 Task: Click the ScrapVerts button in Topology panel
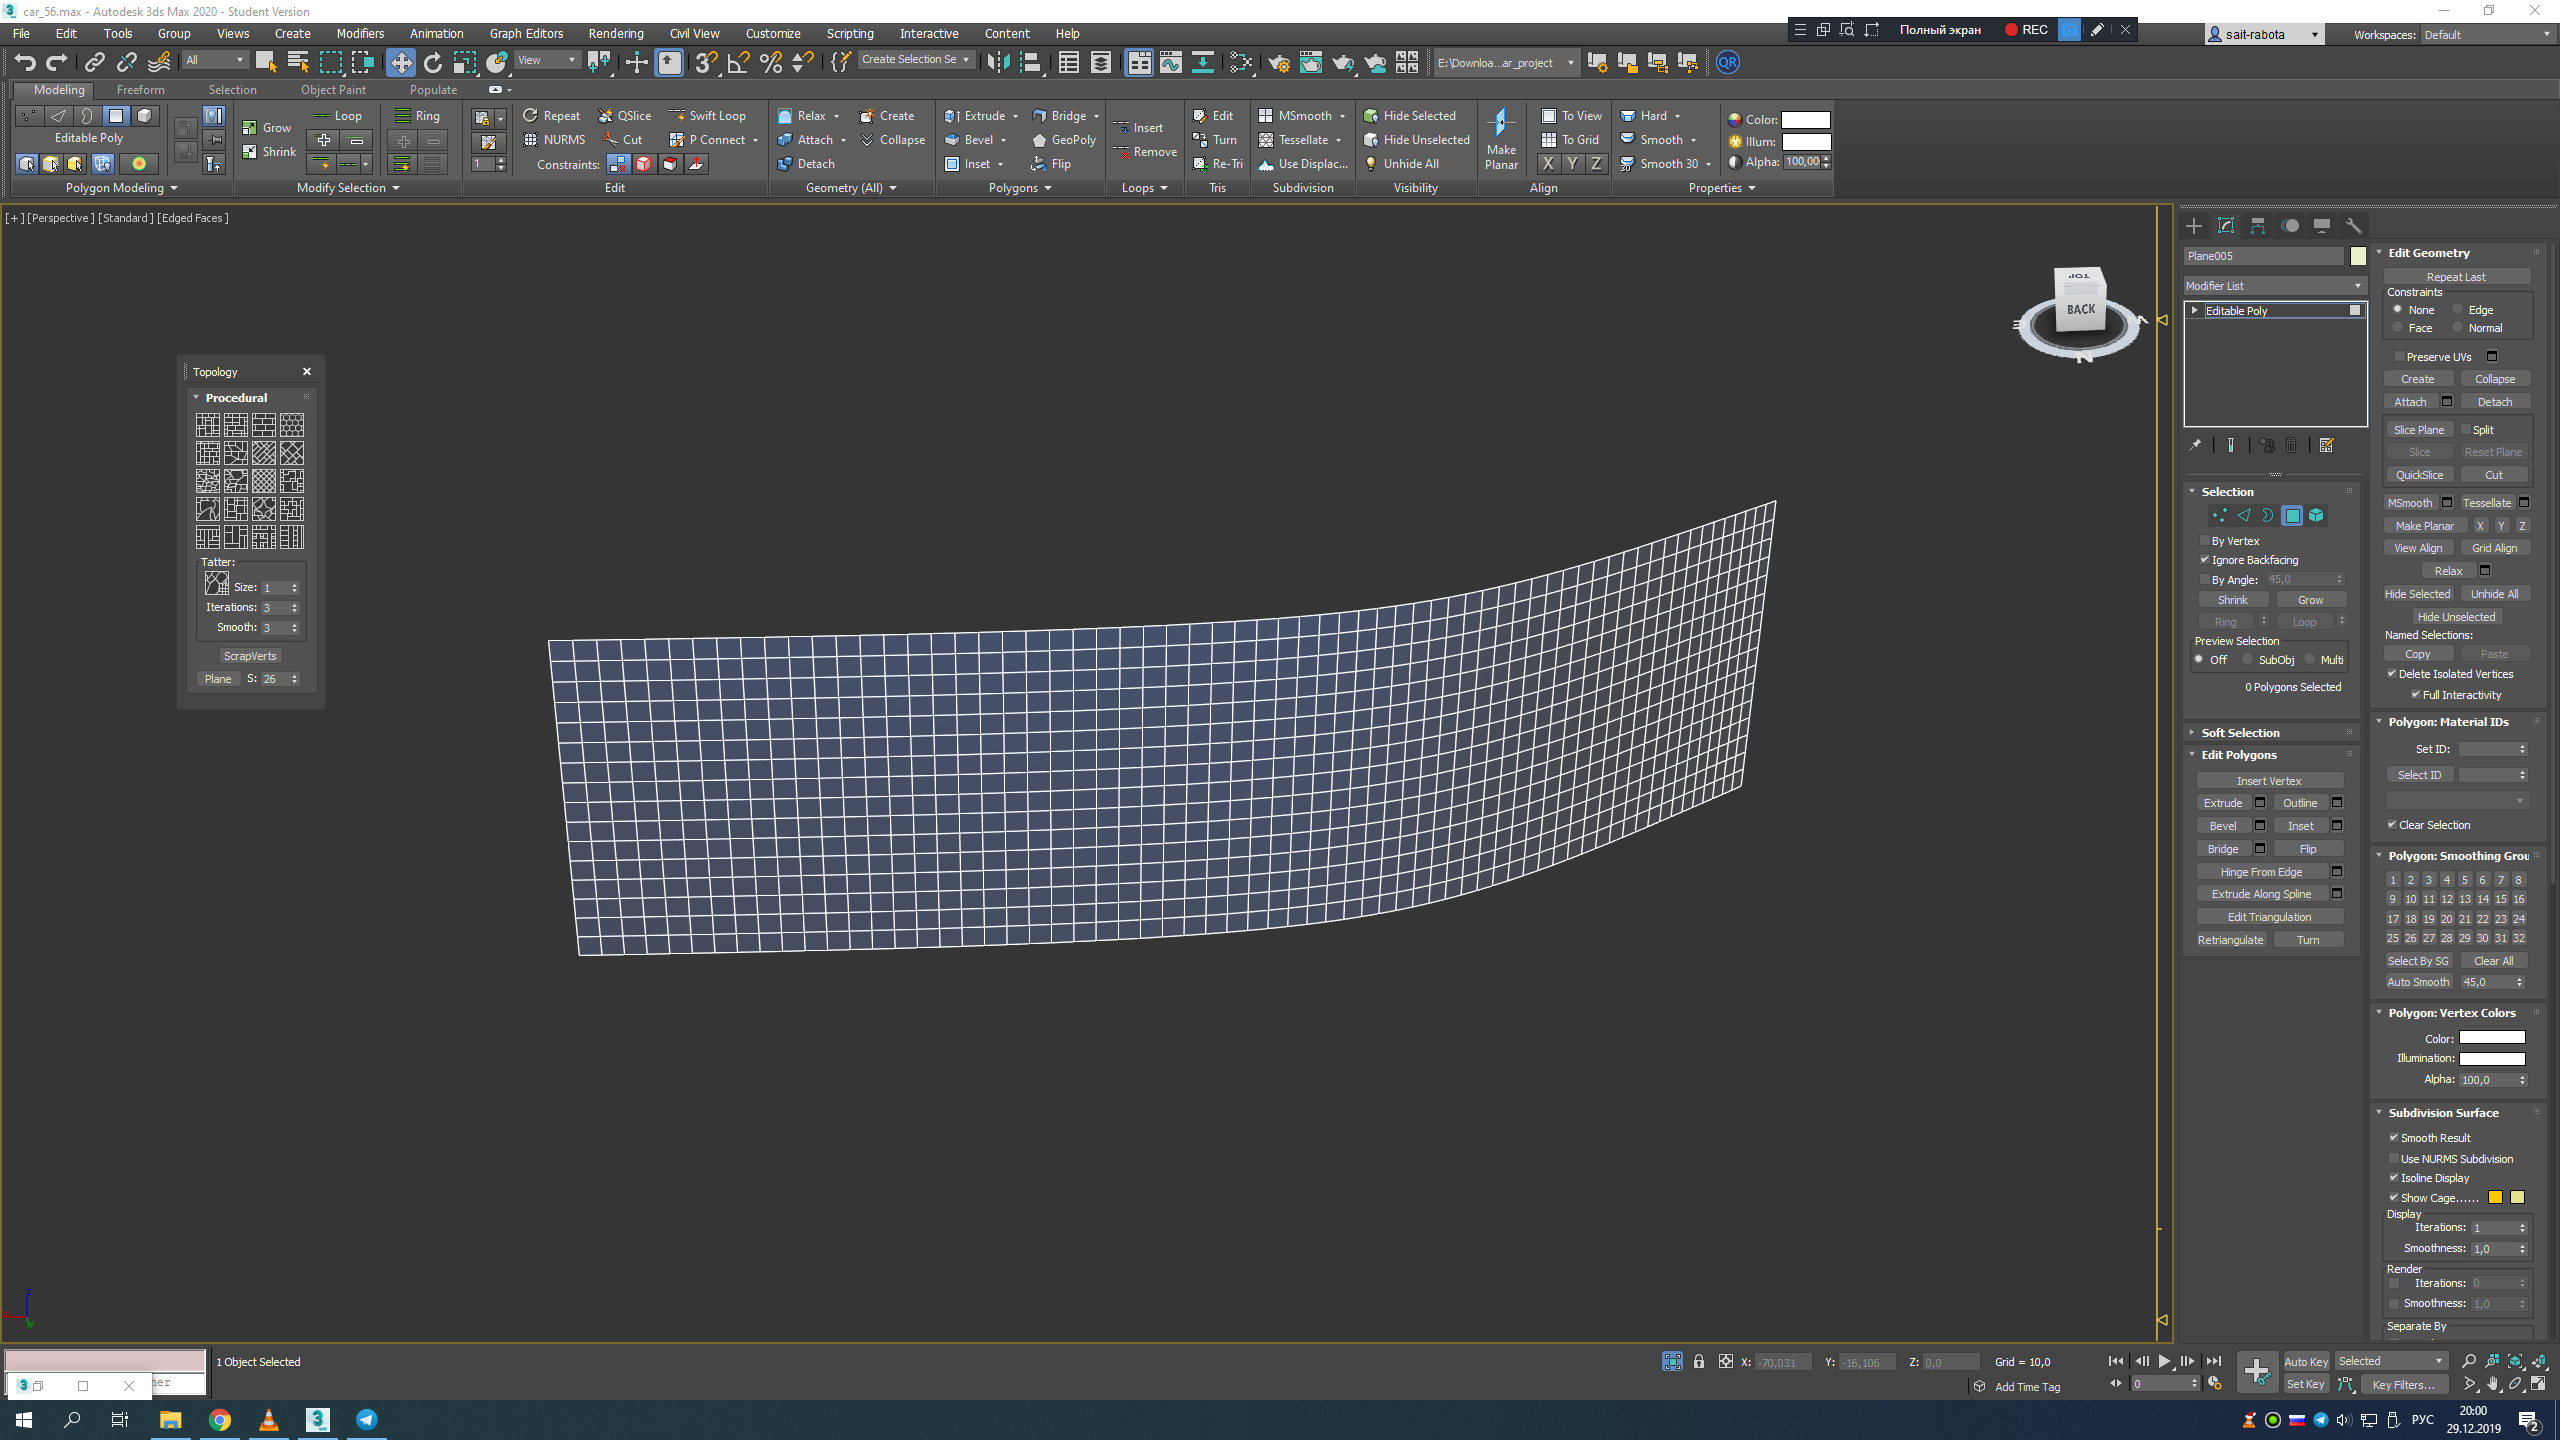250,656
